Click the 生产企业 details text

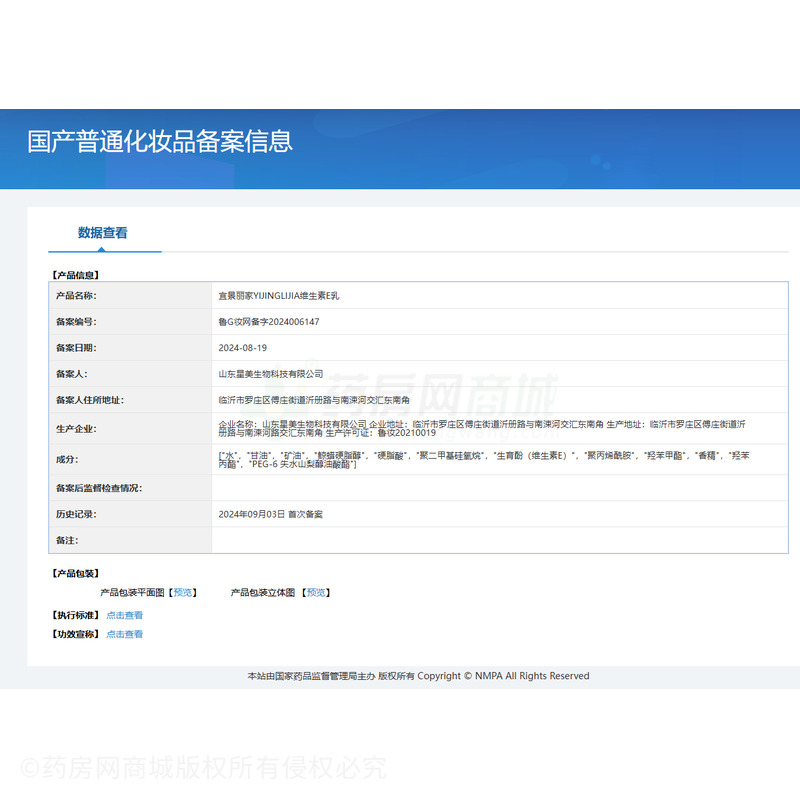(x=480, y=428)
